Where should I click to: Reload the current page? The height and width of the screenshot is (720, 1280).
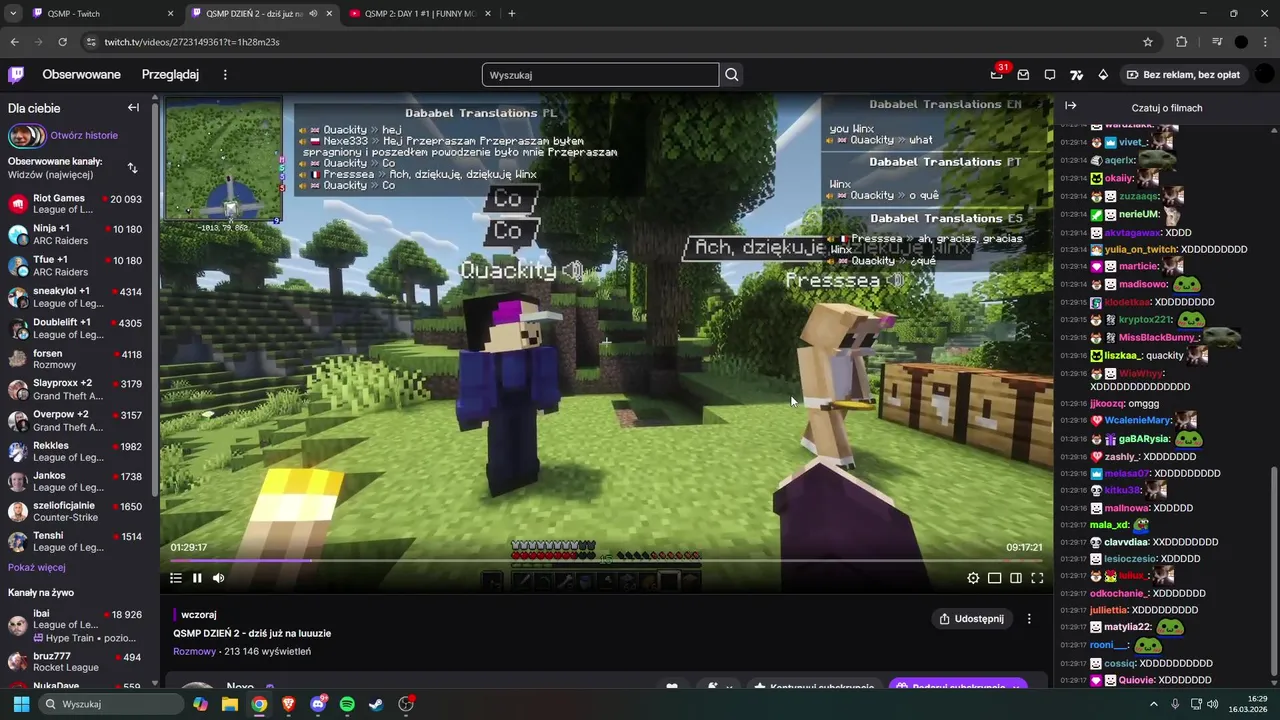[x=62, y=42]
